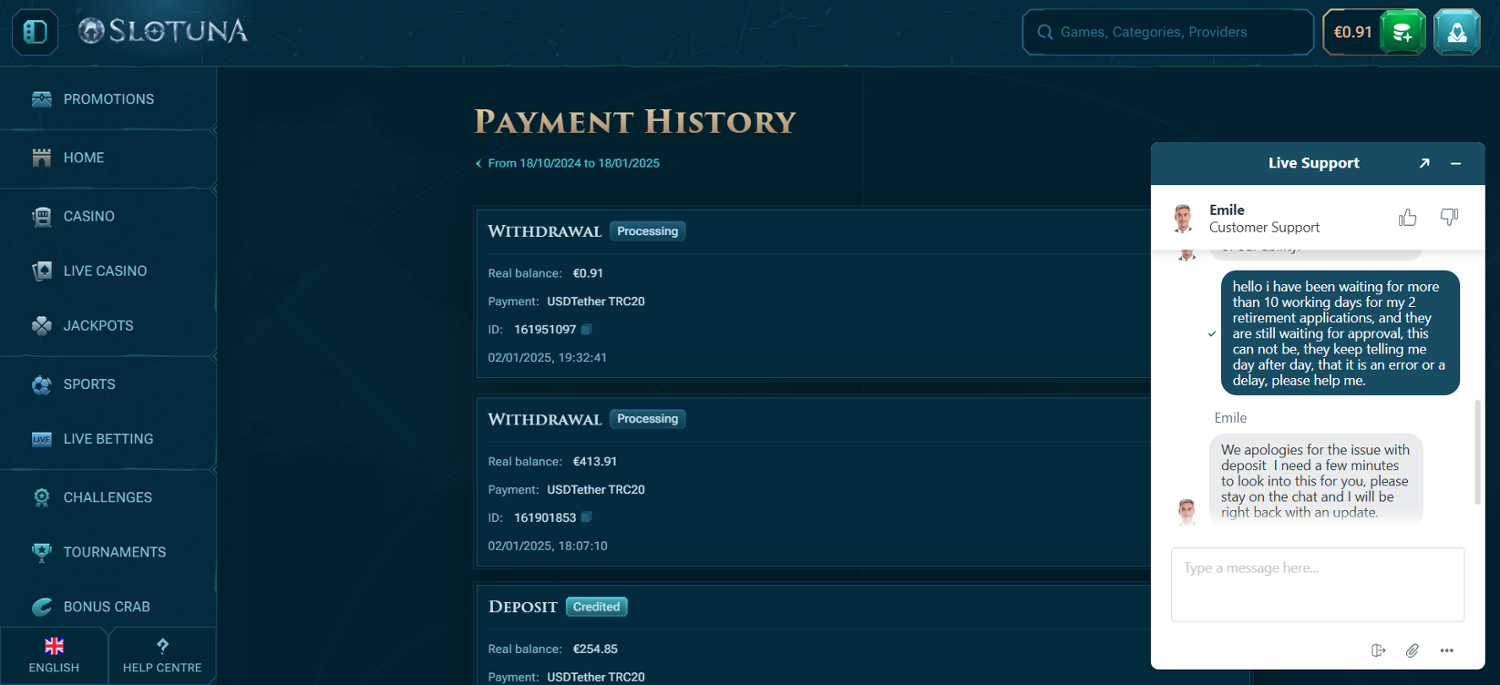This screenshot has width=1500, height=685.
Task: Rate the chat with thumbs up
Action: pos(1407,217)
